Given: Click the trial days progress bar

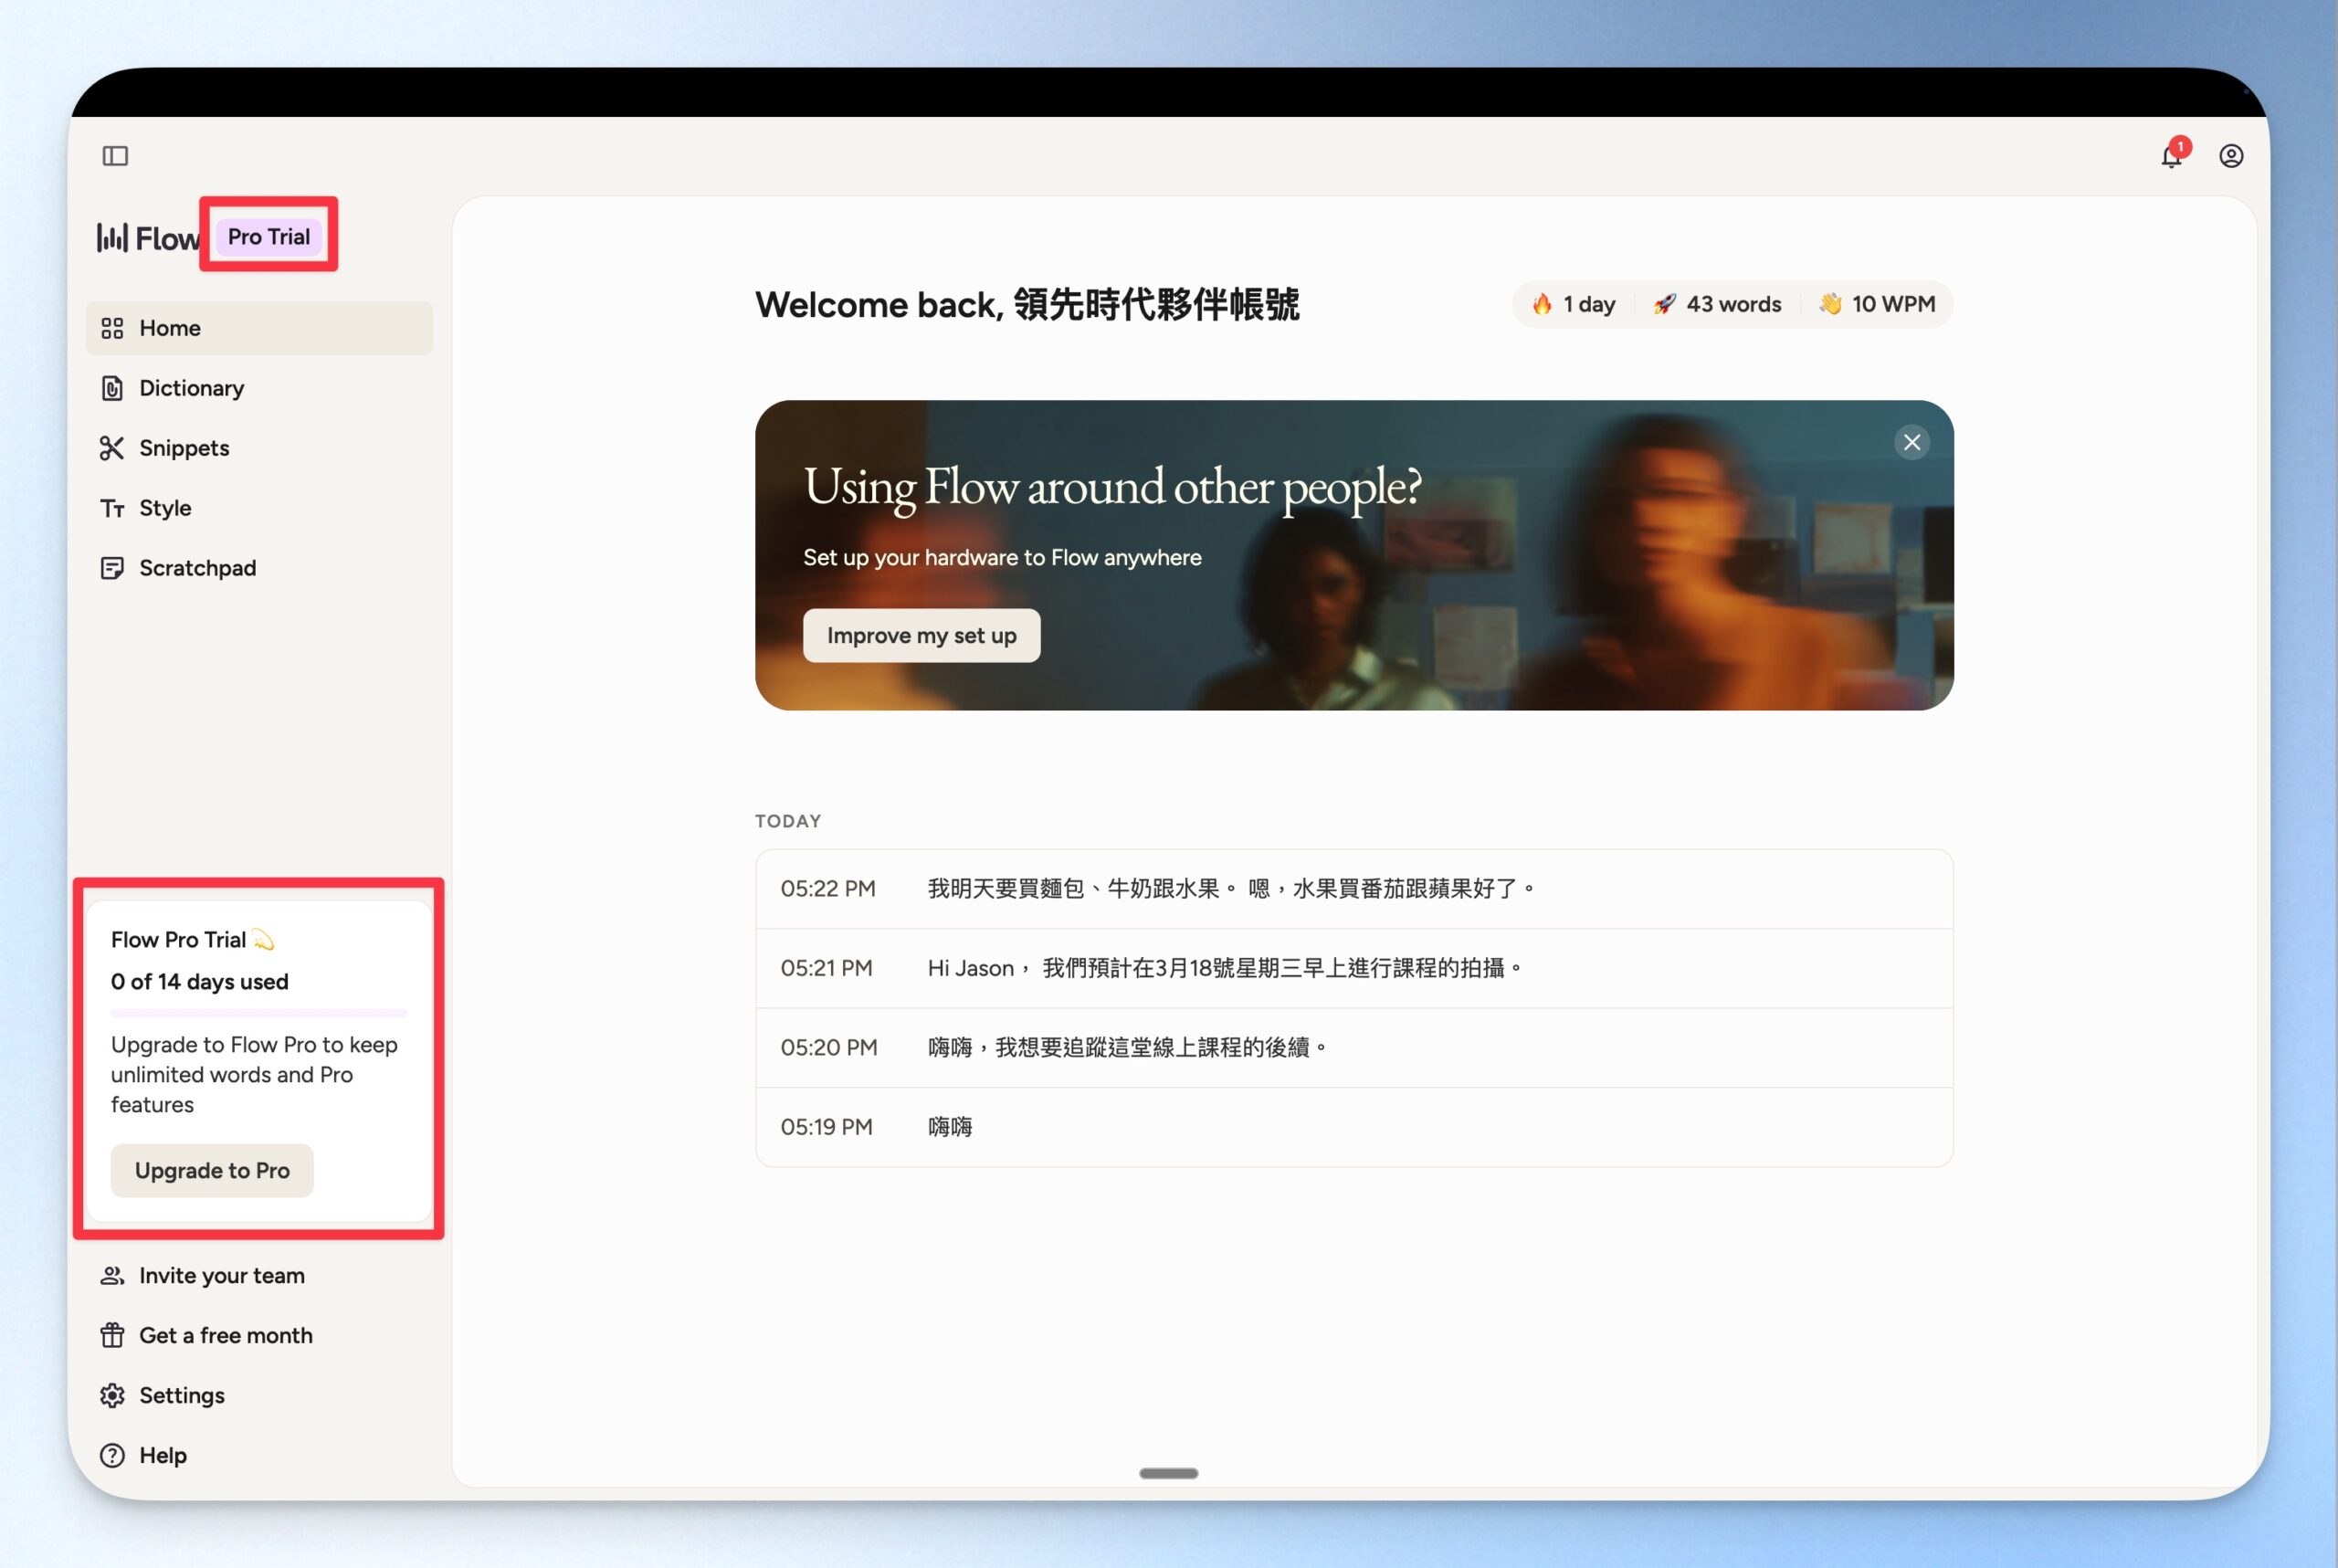Looking at the screenshot, I should (x=258, y=1013).
